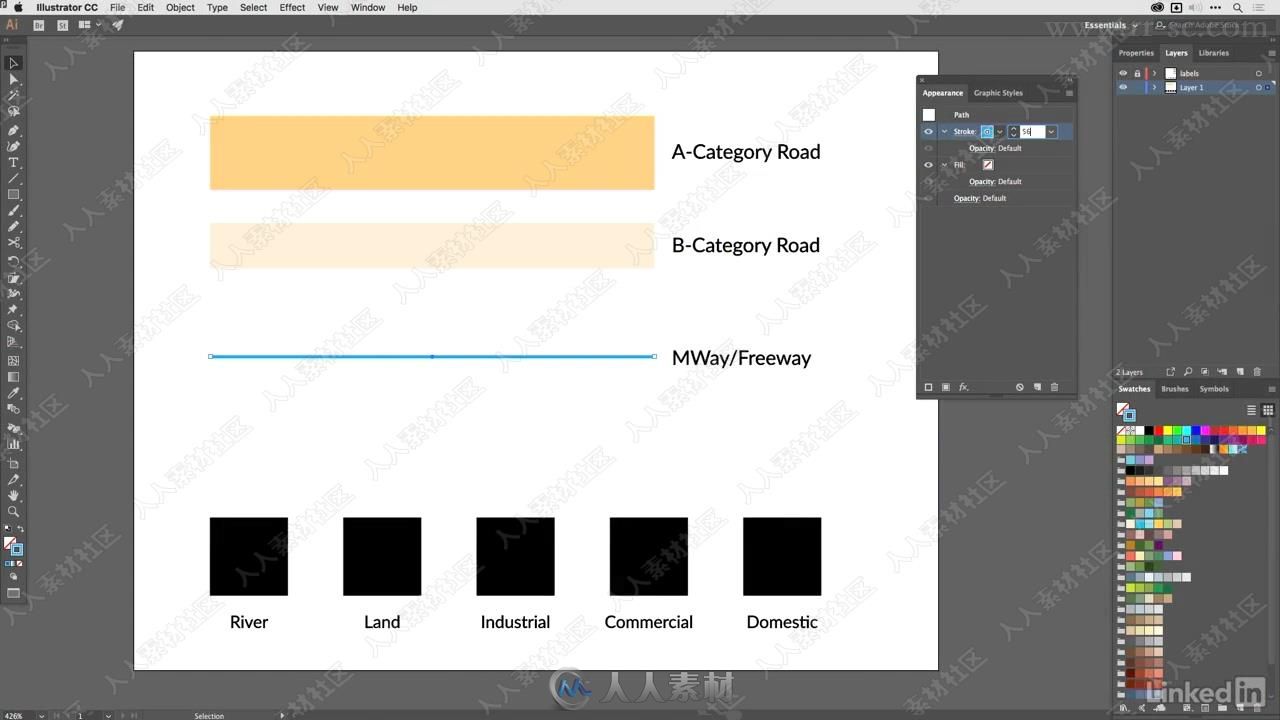
Task: Click Opacity link under Fill
Action: [x=982, y=182]
